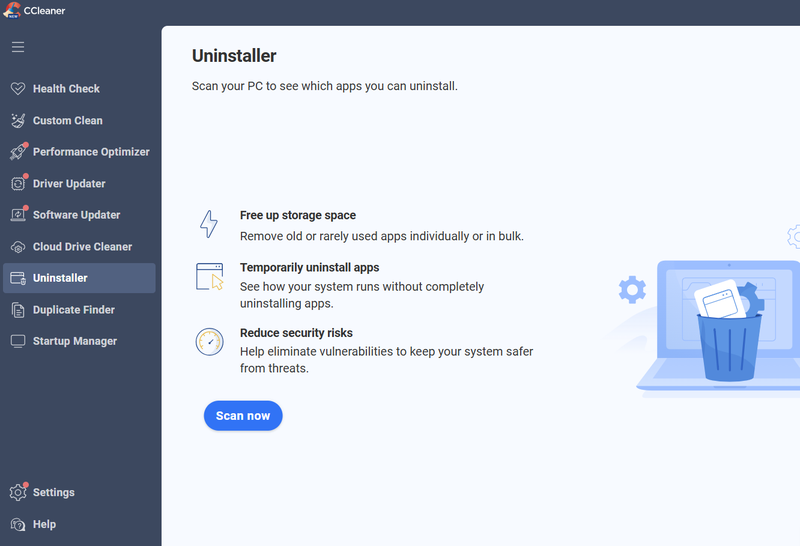Screen dimensions: 800x546
Task: Collapse the sidebar with the hamburger menu icon
Action: click(18, 47)
